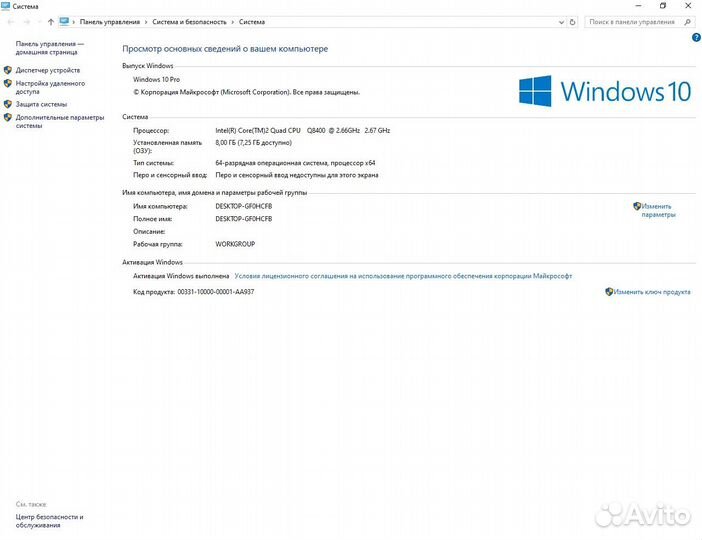Click the shield icon beside Защита системы
This screenshot has width=702, height=540.
[8, 104]
